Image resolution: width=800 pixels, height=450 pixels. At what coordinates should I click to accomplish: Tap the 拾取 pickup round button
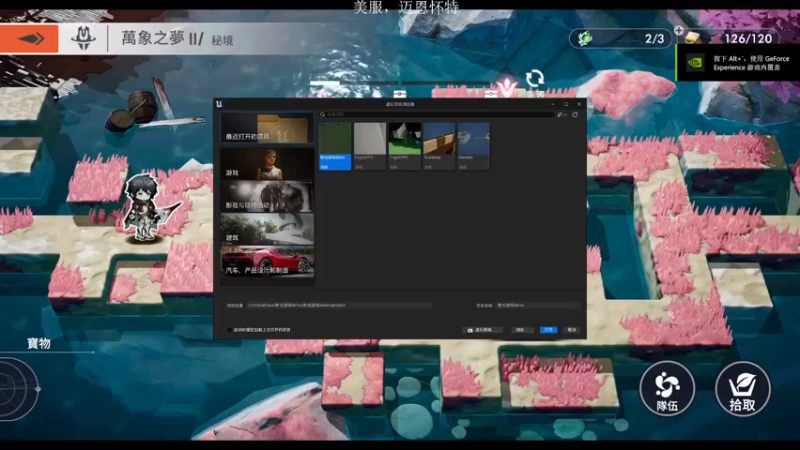(742, 389)
